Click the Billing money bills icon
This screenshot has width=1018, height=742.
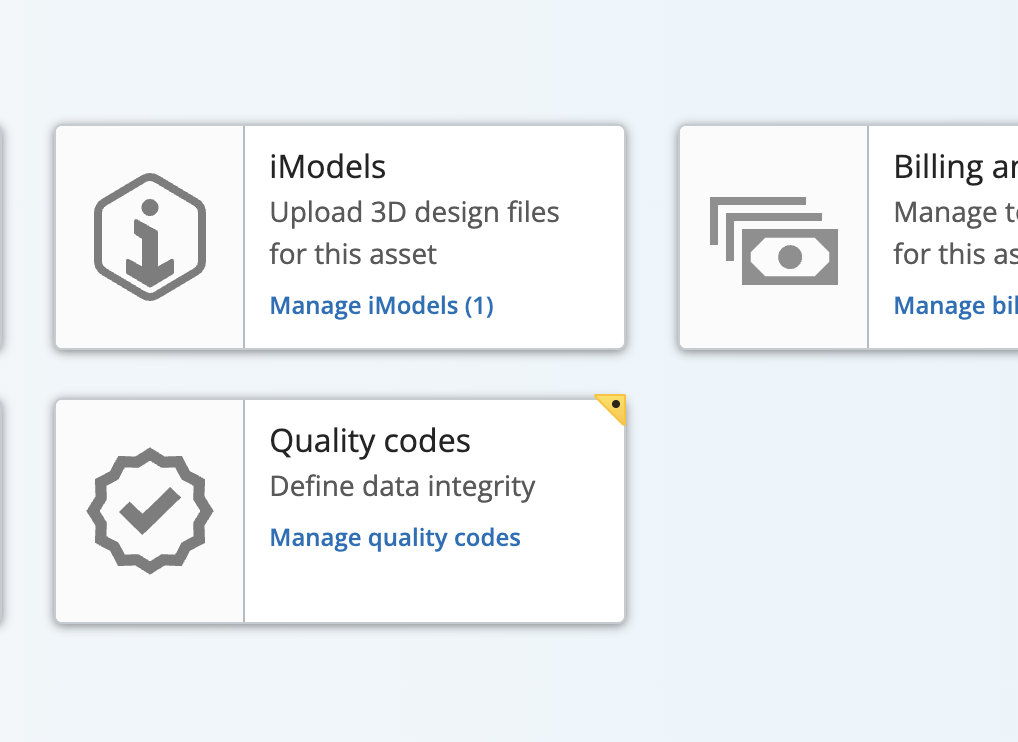(774, 241)
